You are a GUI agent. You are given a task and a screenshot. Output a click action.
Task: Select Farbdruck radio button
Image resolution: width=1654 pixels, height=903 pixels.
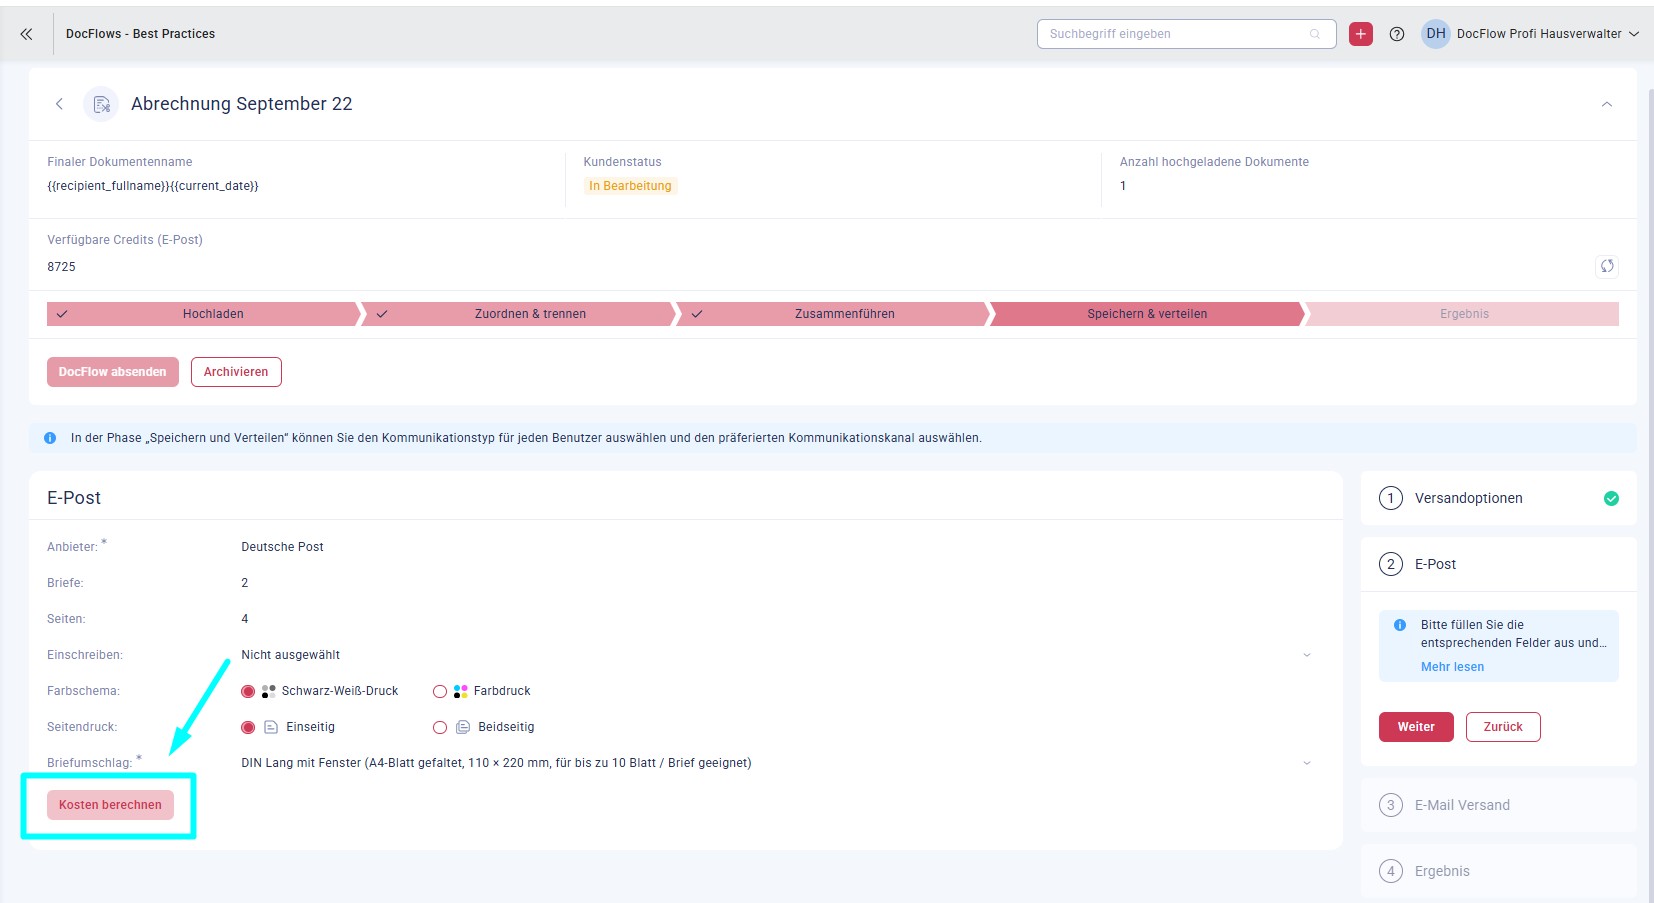click(x=440, y=691)
